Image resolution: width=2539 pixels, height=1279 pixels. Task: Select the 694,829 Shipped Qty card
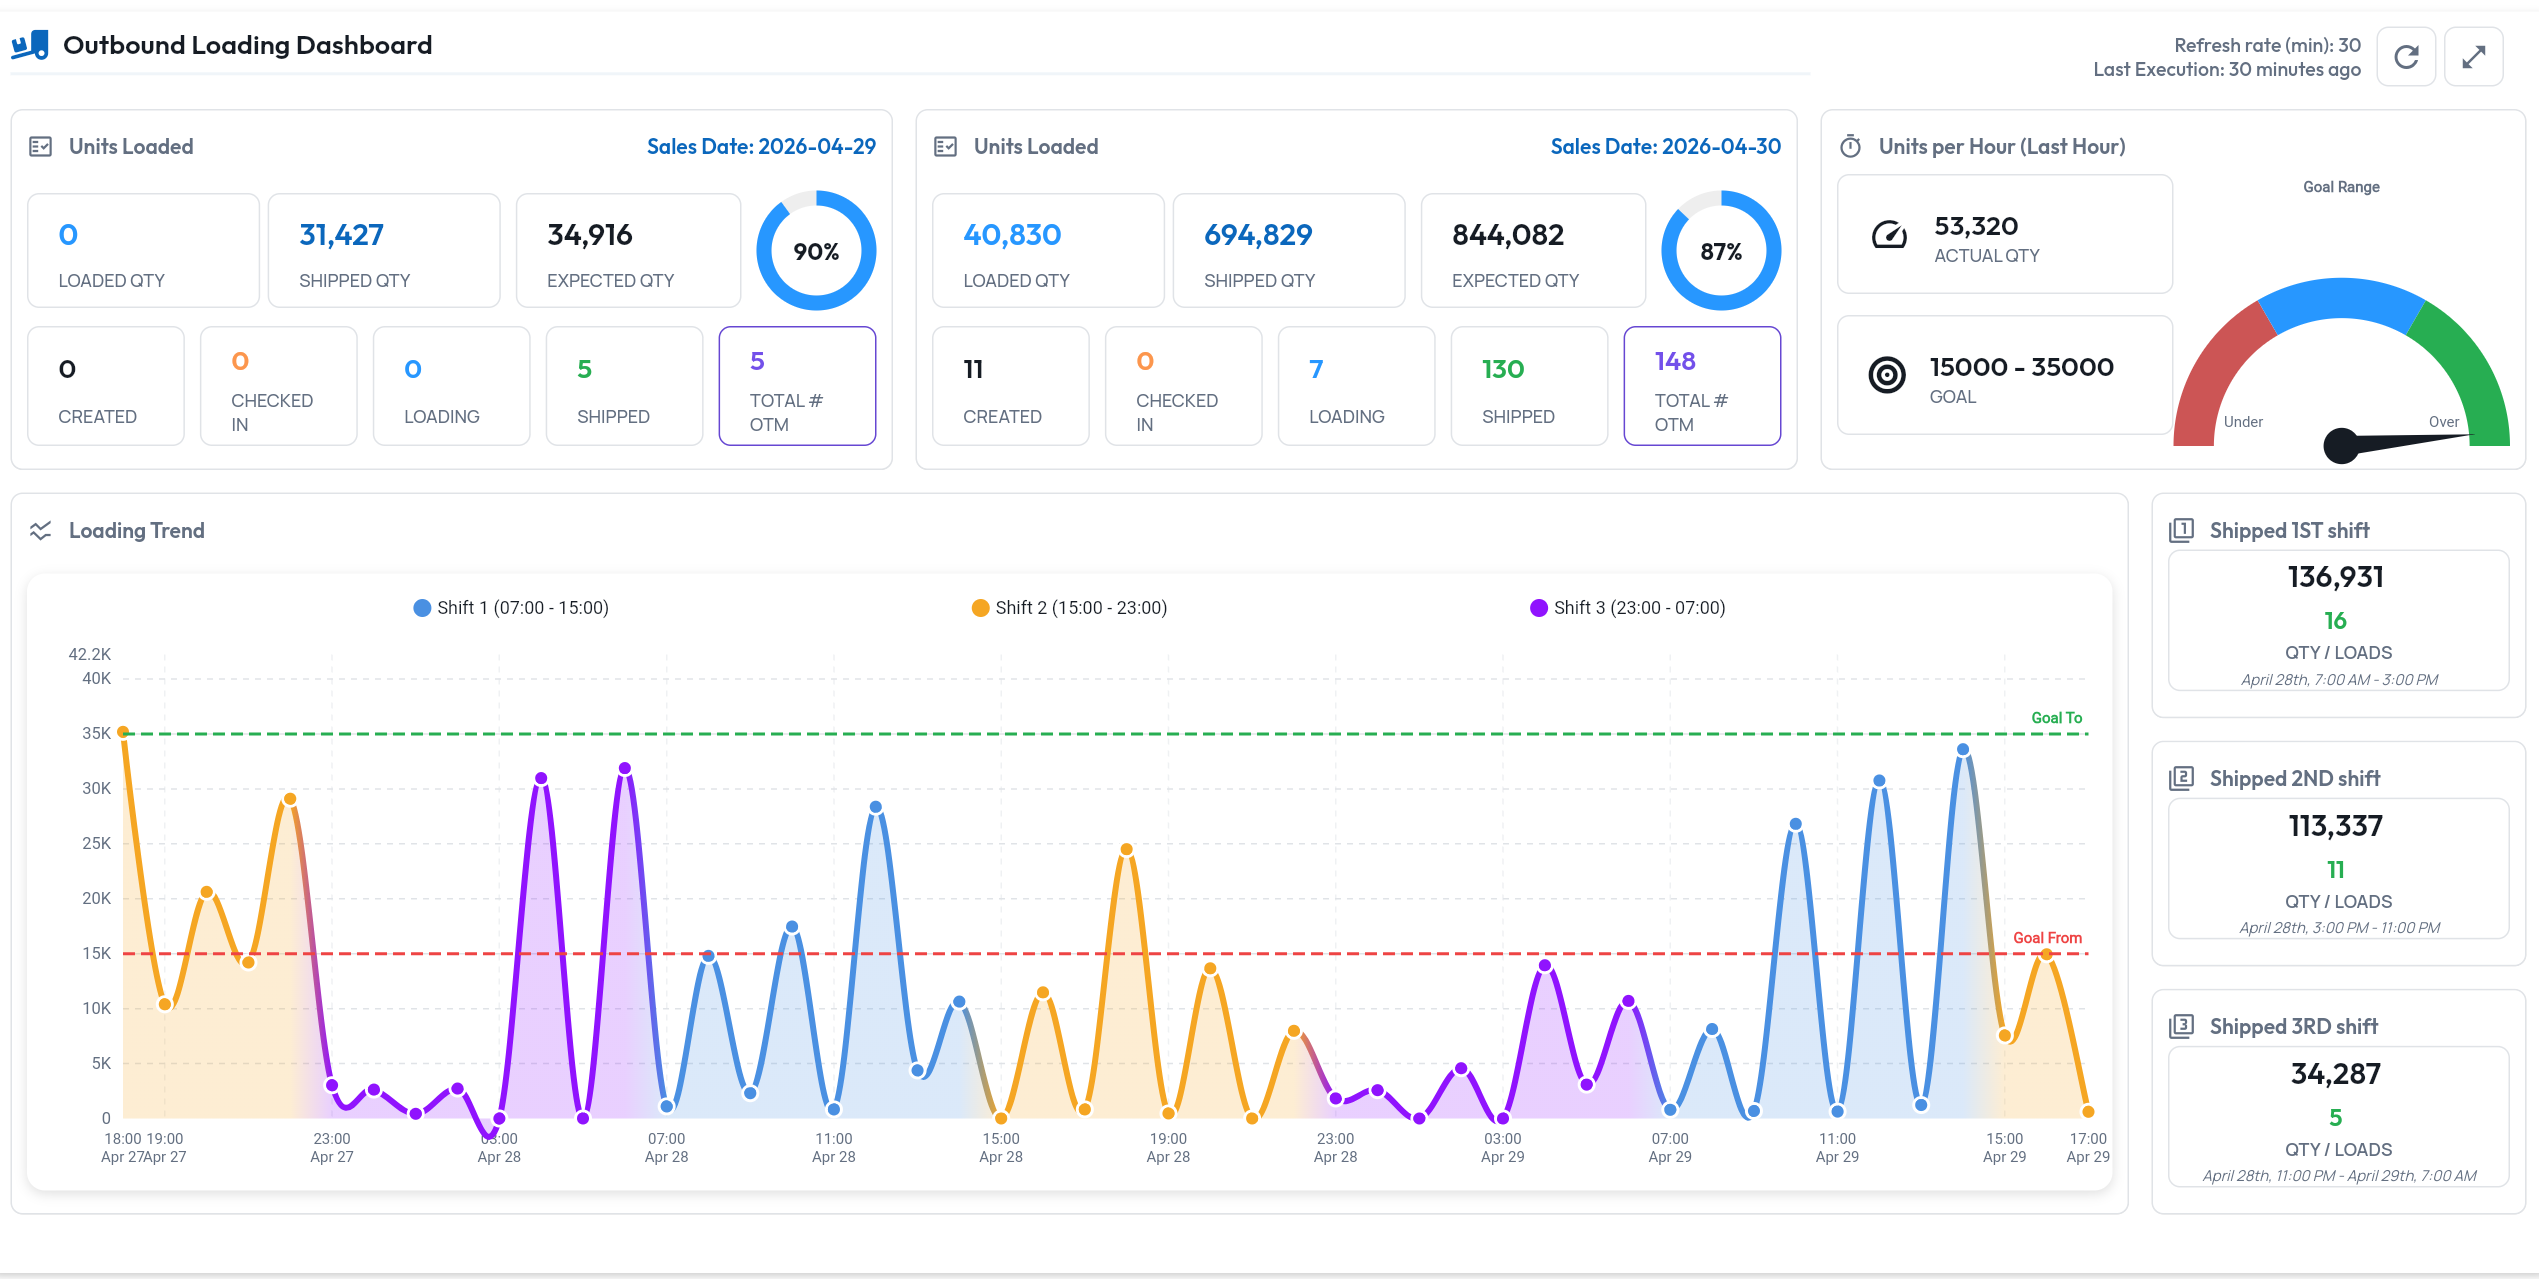pyautogui.click(x=1289, y=251)
